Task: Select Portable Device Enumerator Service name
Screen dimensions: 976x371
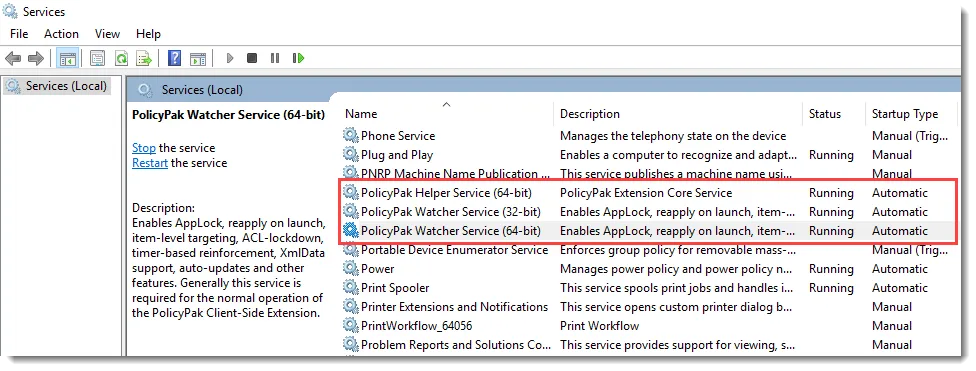Action: (454, 250)
